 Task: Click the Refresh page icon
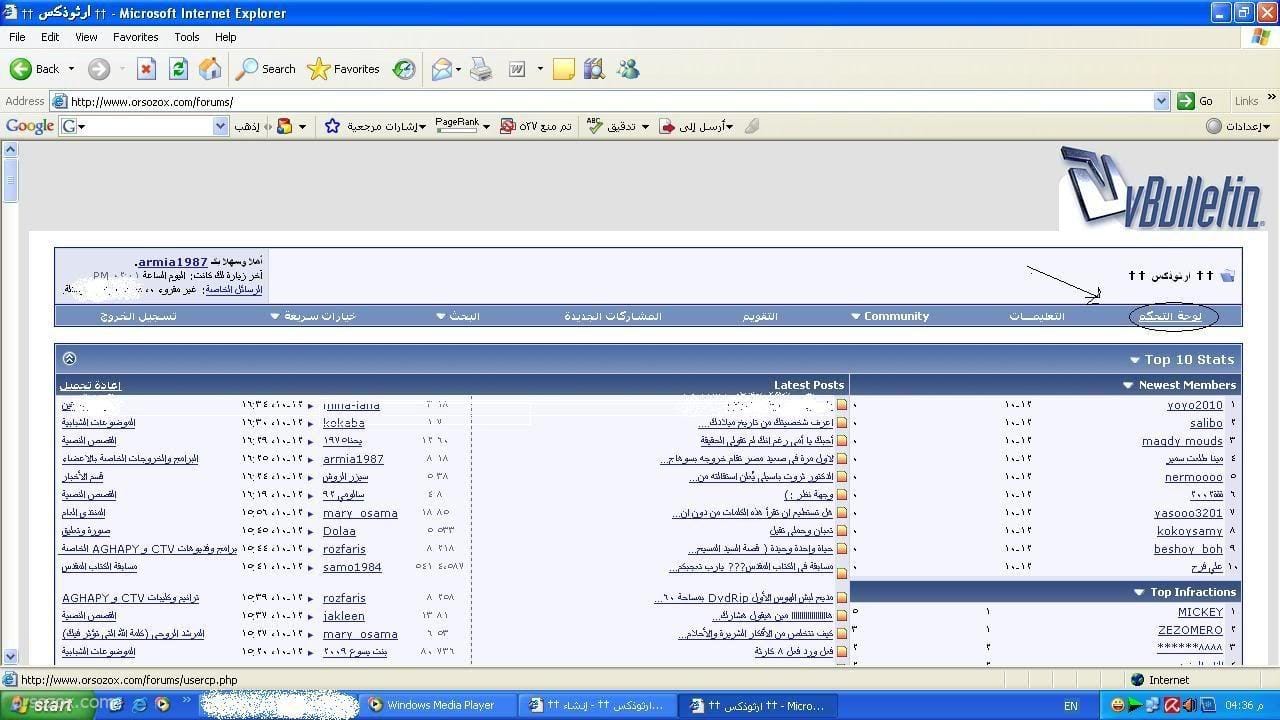click(178, 69)
